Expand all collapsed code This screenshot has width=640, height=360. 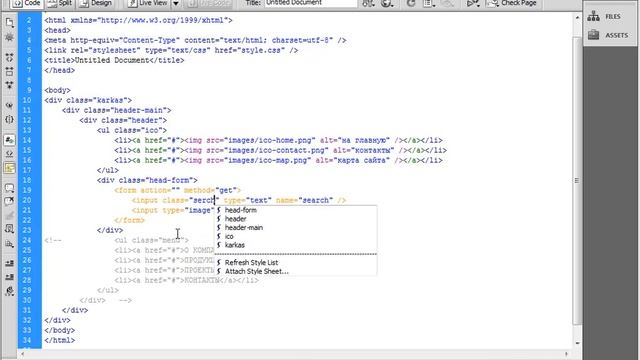click(9, 85)
